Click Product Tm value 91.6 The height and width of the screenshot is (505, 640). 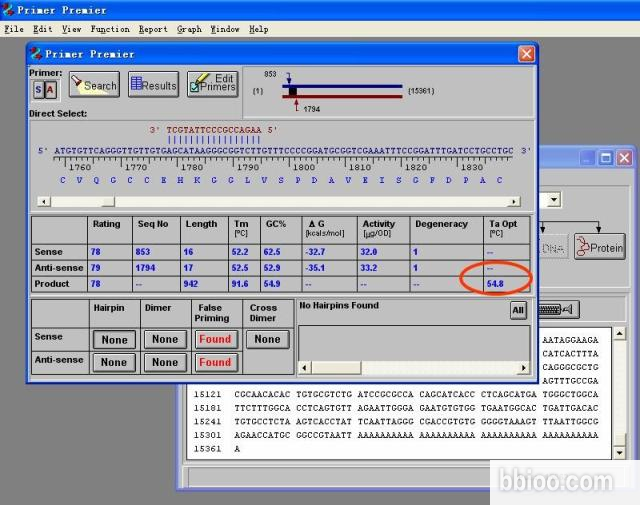[240, 284]
